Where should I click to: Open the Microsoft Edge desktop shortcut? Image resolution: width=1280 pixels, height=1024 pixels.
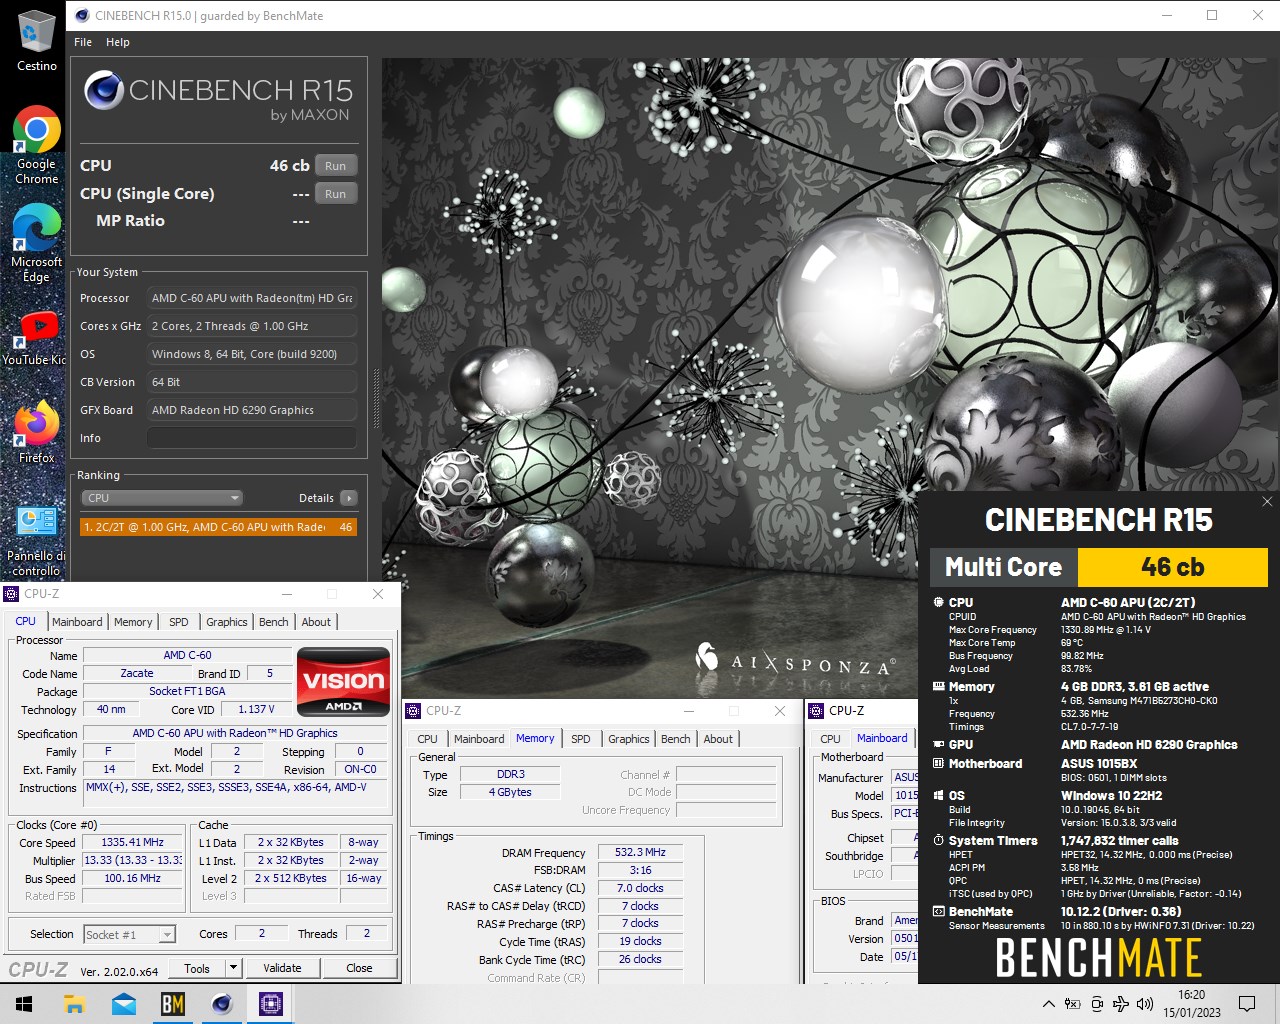tap(36, 243)
